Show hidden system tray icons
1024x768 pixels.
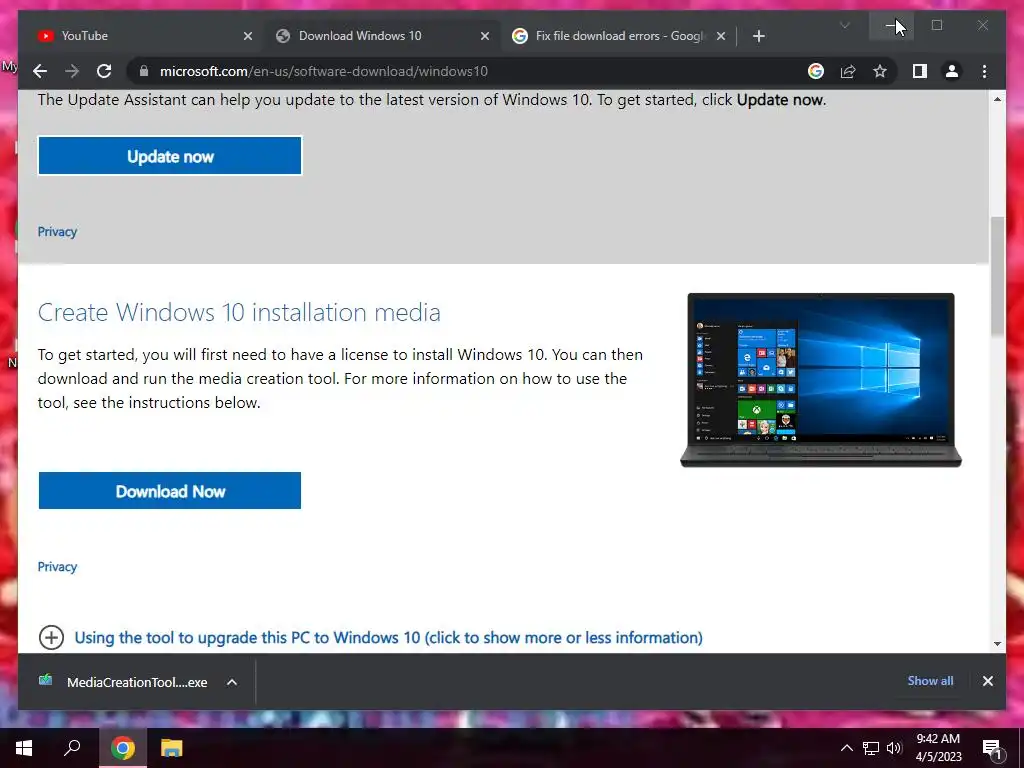(x=846, y=748)
